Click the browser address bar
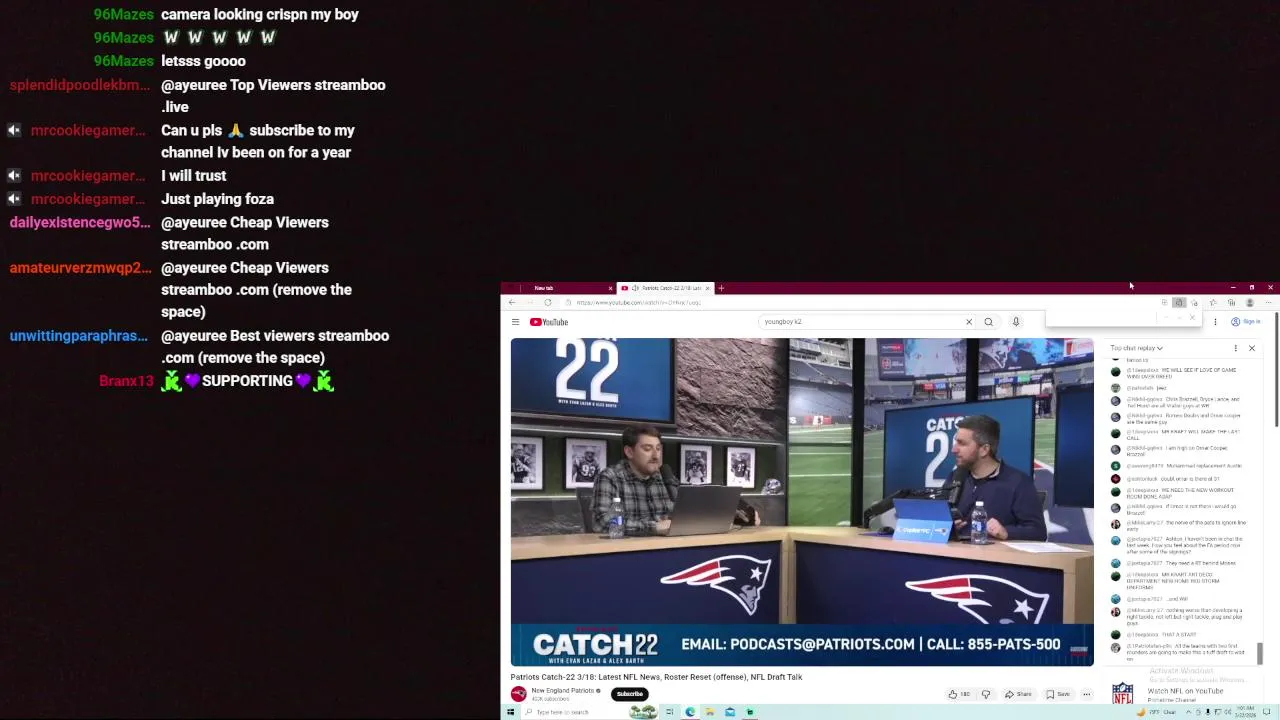This screenshot has height=720, width=1280. (860, 302)
